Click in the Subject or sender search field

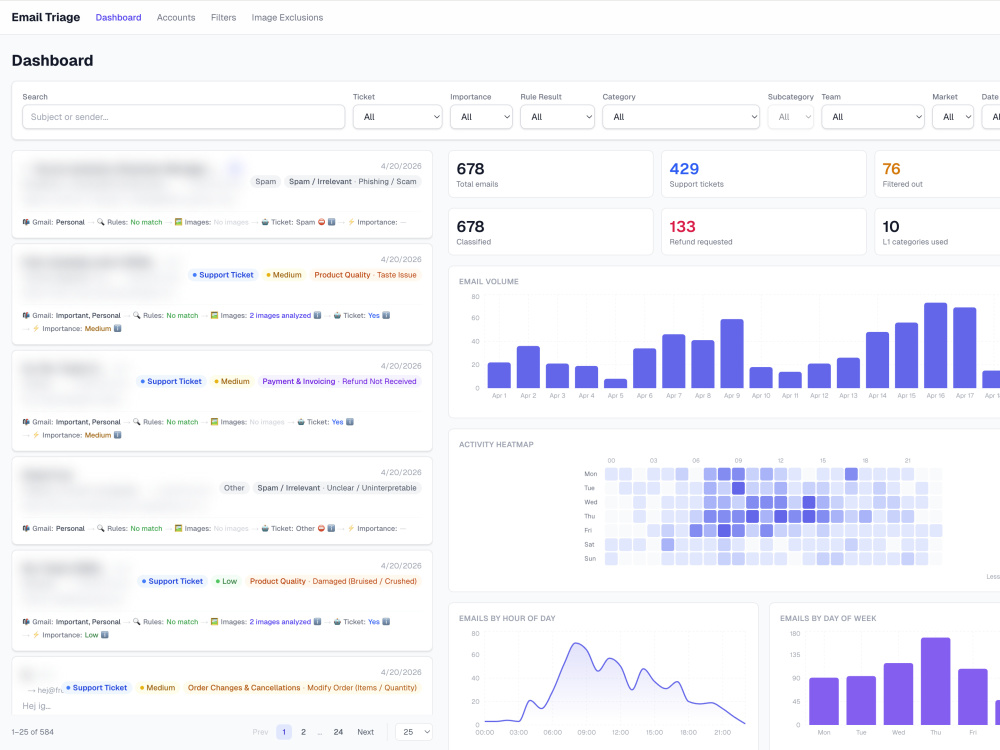[x=184, y=117]
